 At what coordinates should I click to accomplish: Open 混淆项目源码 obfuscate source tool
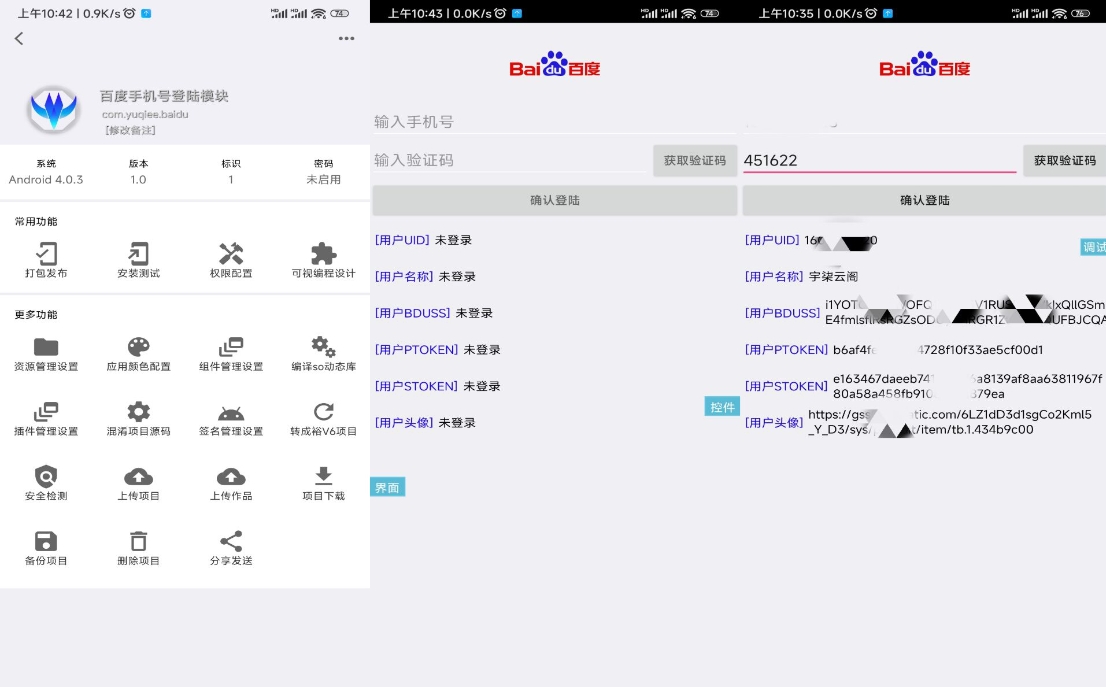[x=138, y=417]
